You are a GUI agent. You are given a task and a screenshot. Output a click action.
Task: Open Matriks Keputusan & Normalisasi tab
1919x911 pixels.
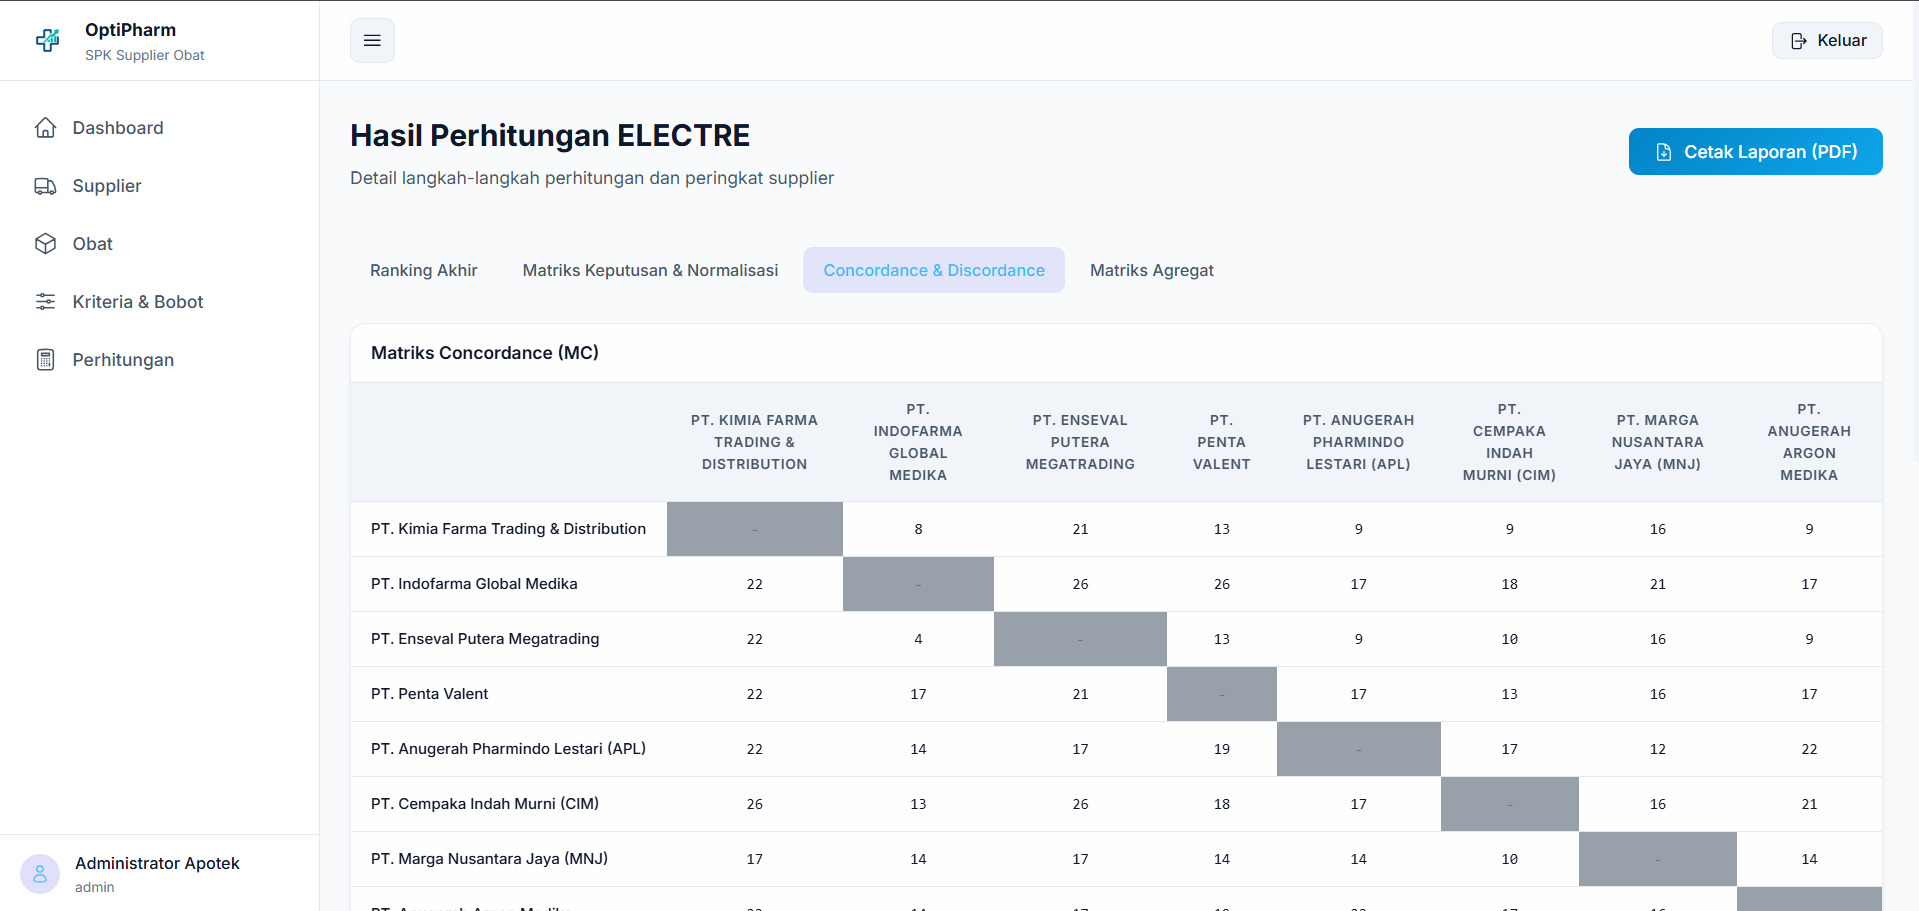650,270
